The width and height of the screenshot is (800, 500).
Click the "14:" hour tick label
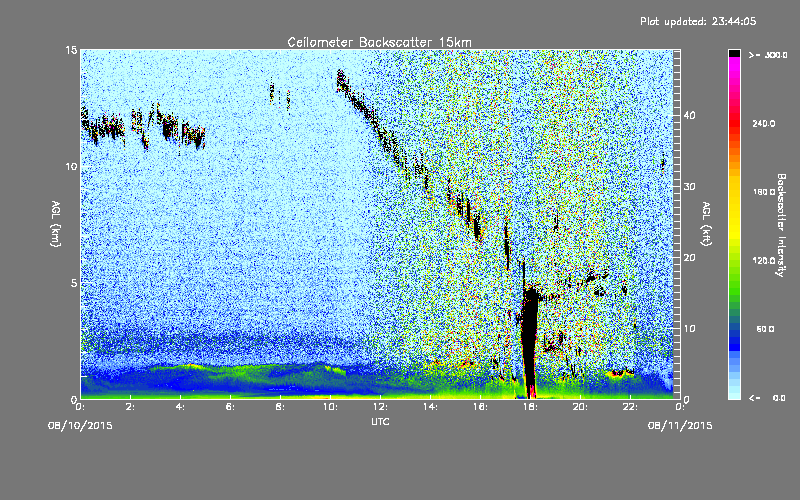point(430,407)
